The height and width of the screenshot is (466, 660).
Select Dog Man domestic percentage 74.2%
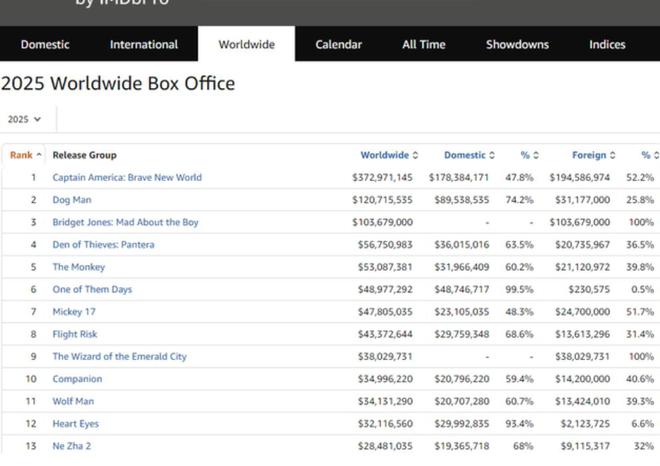coord(519,200)
